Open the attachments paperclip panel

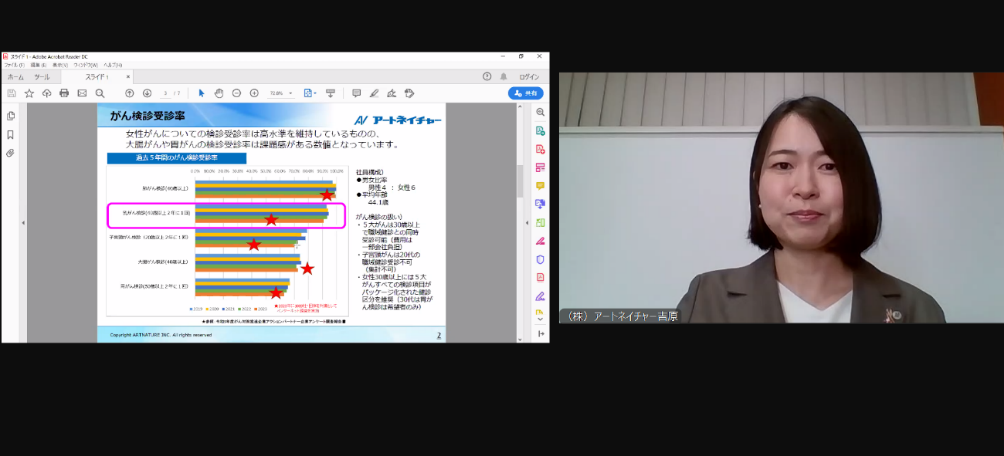[x=10, y=153]
